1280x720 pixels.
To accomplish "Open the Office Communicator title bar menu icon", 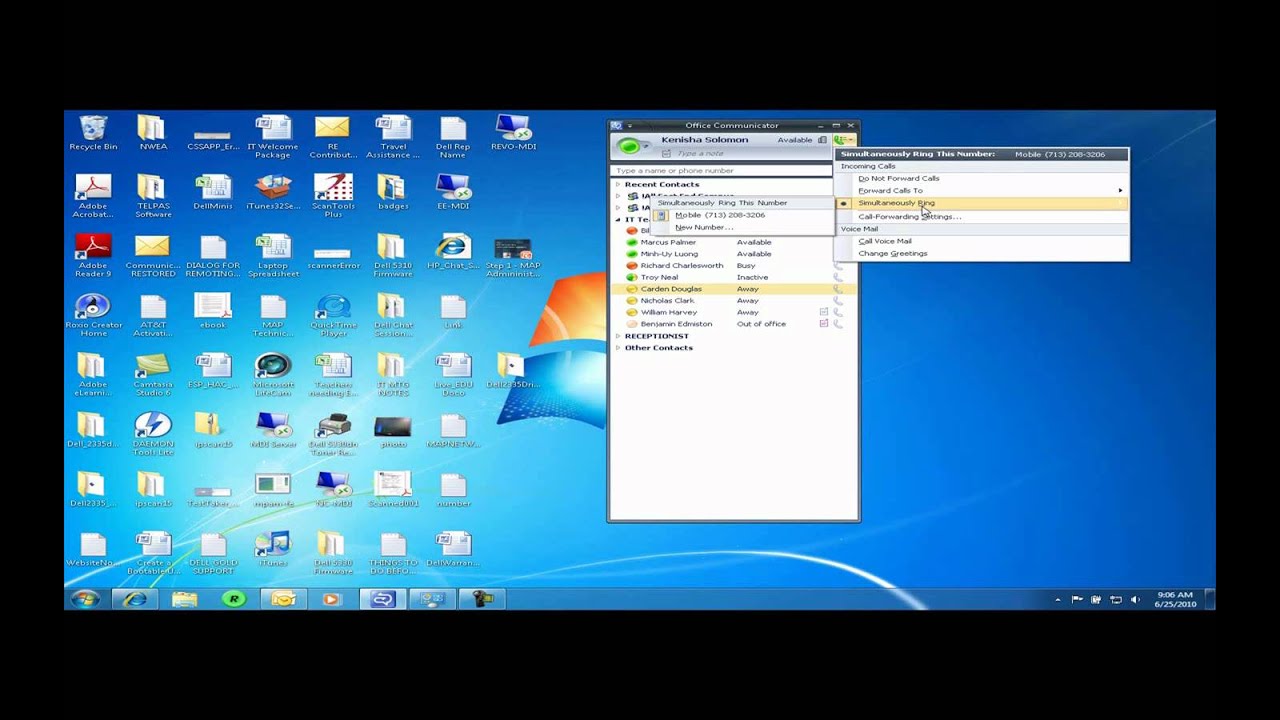I will coord(617,126).
